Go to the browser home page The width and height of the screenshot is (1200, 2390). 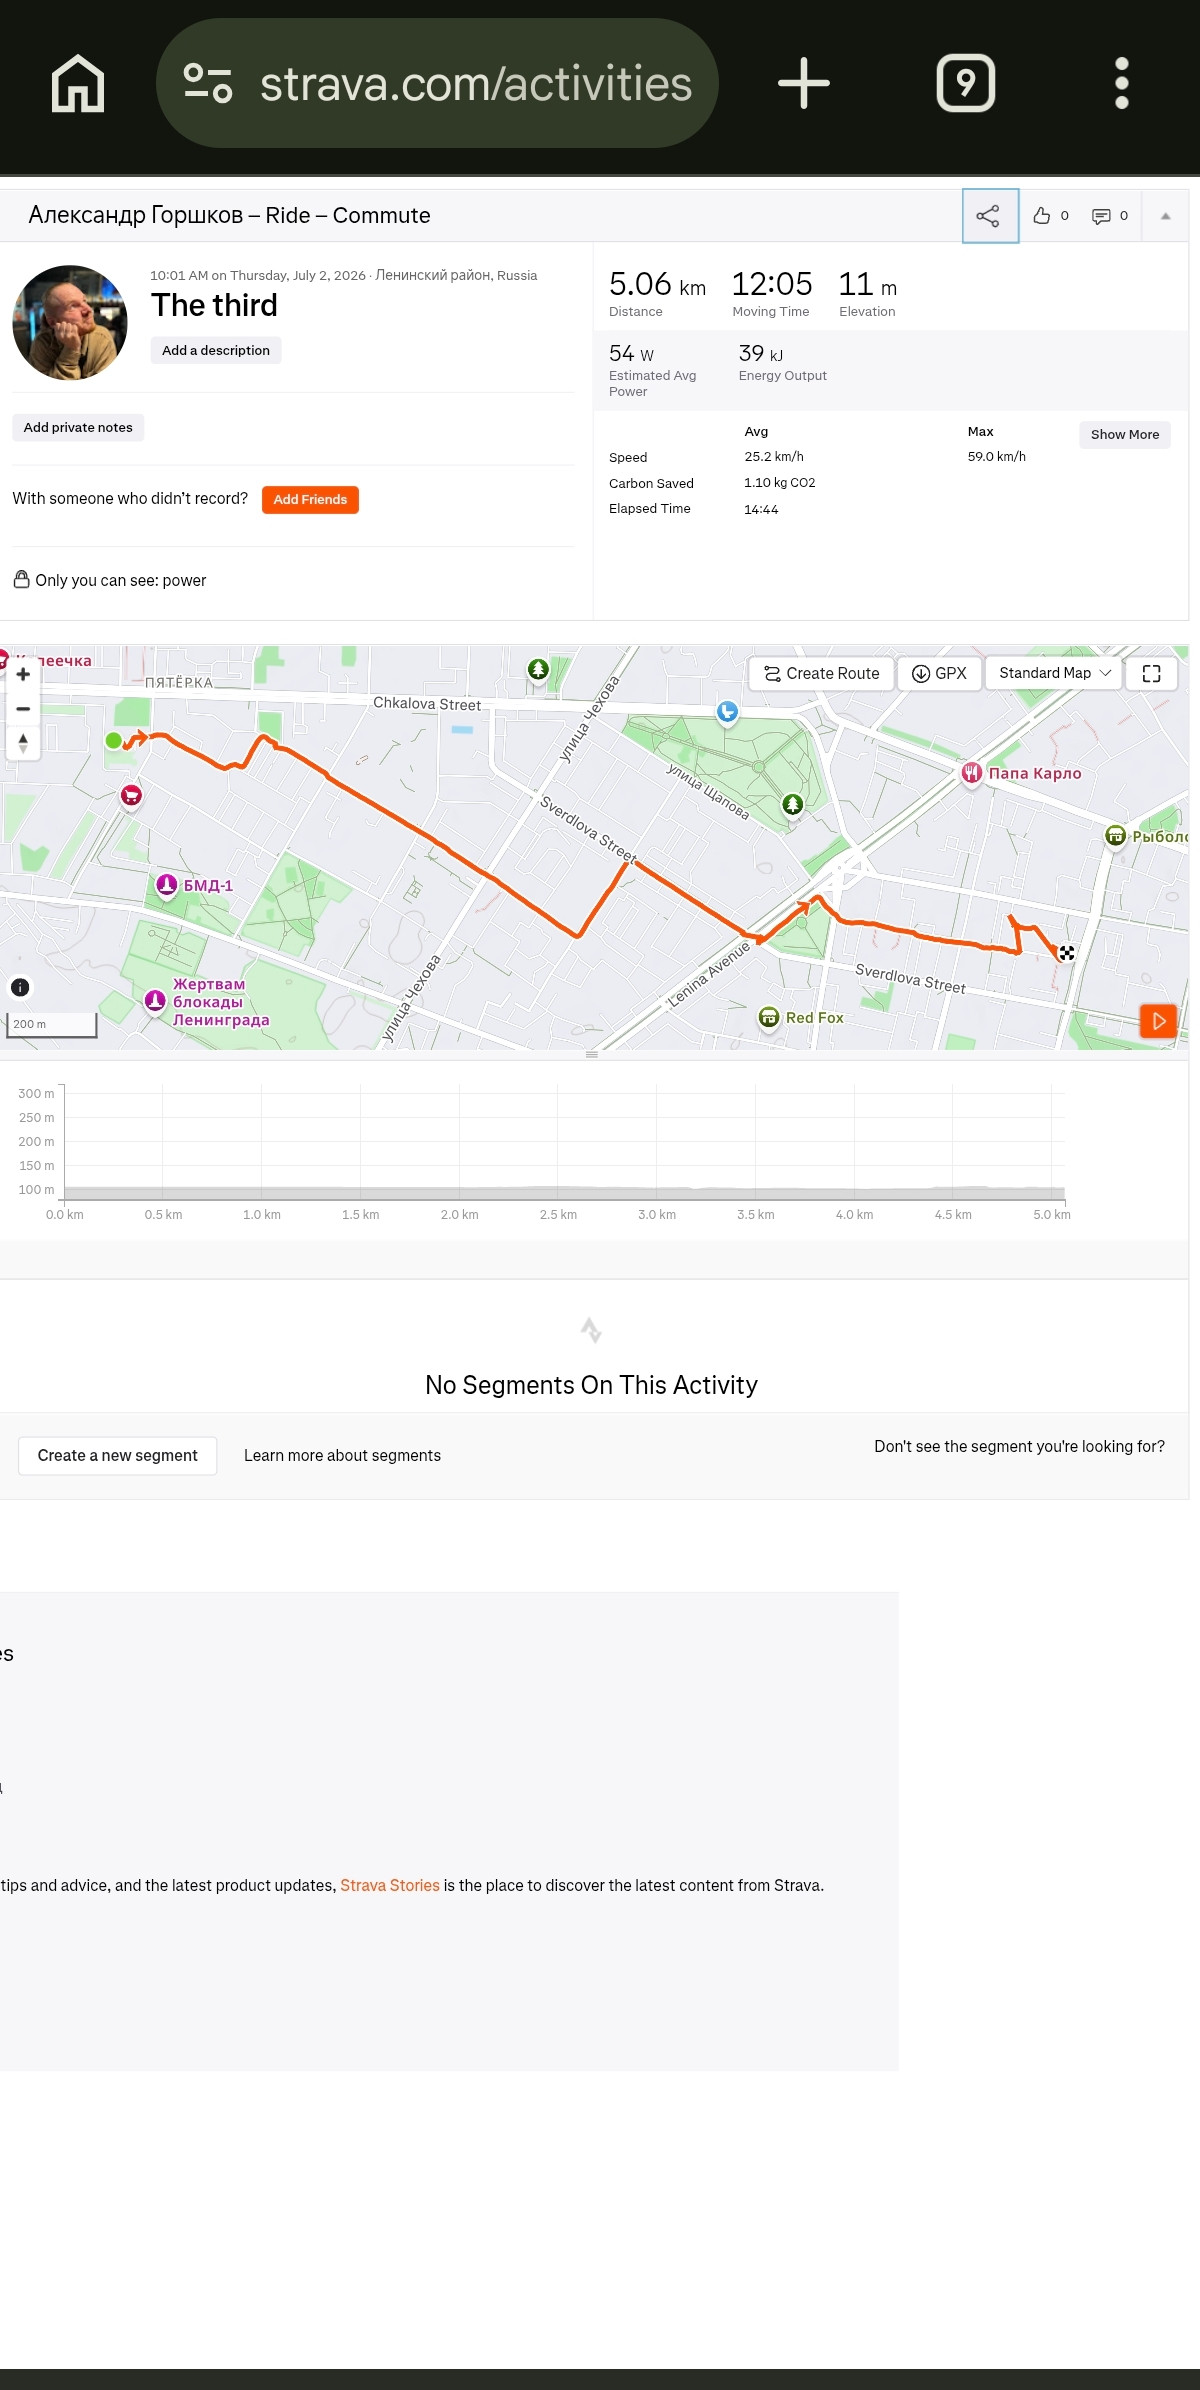[x=78, y=83]
